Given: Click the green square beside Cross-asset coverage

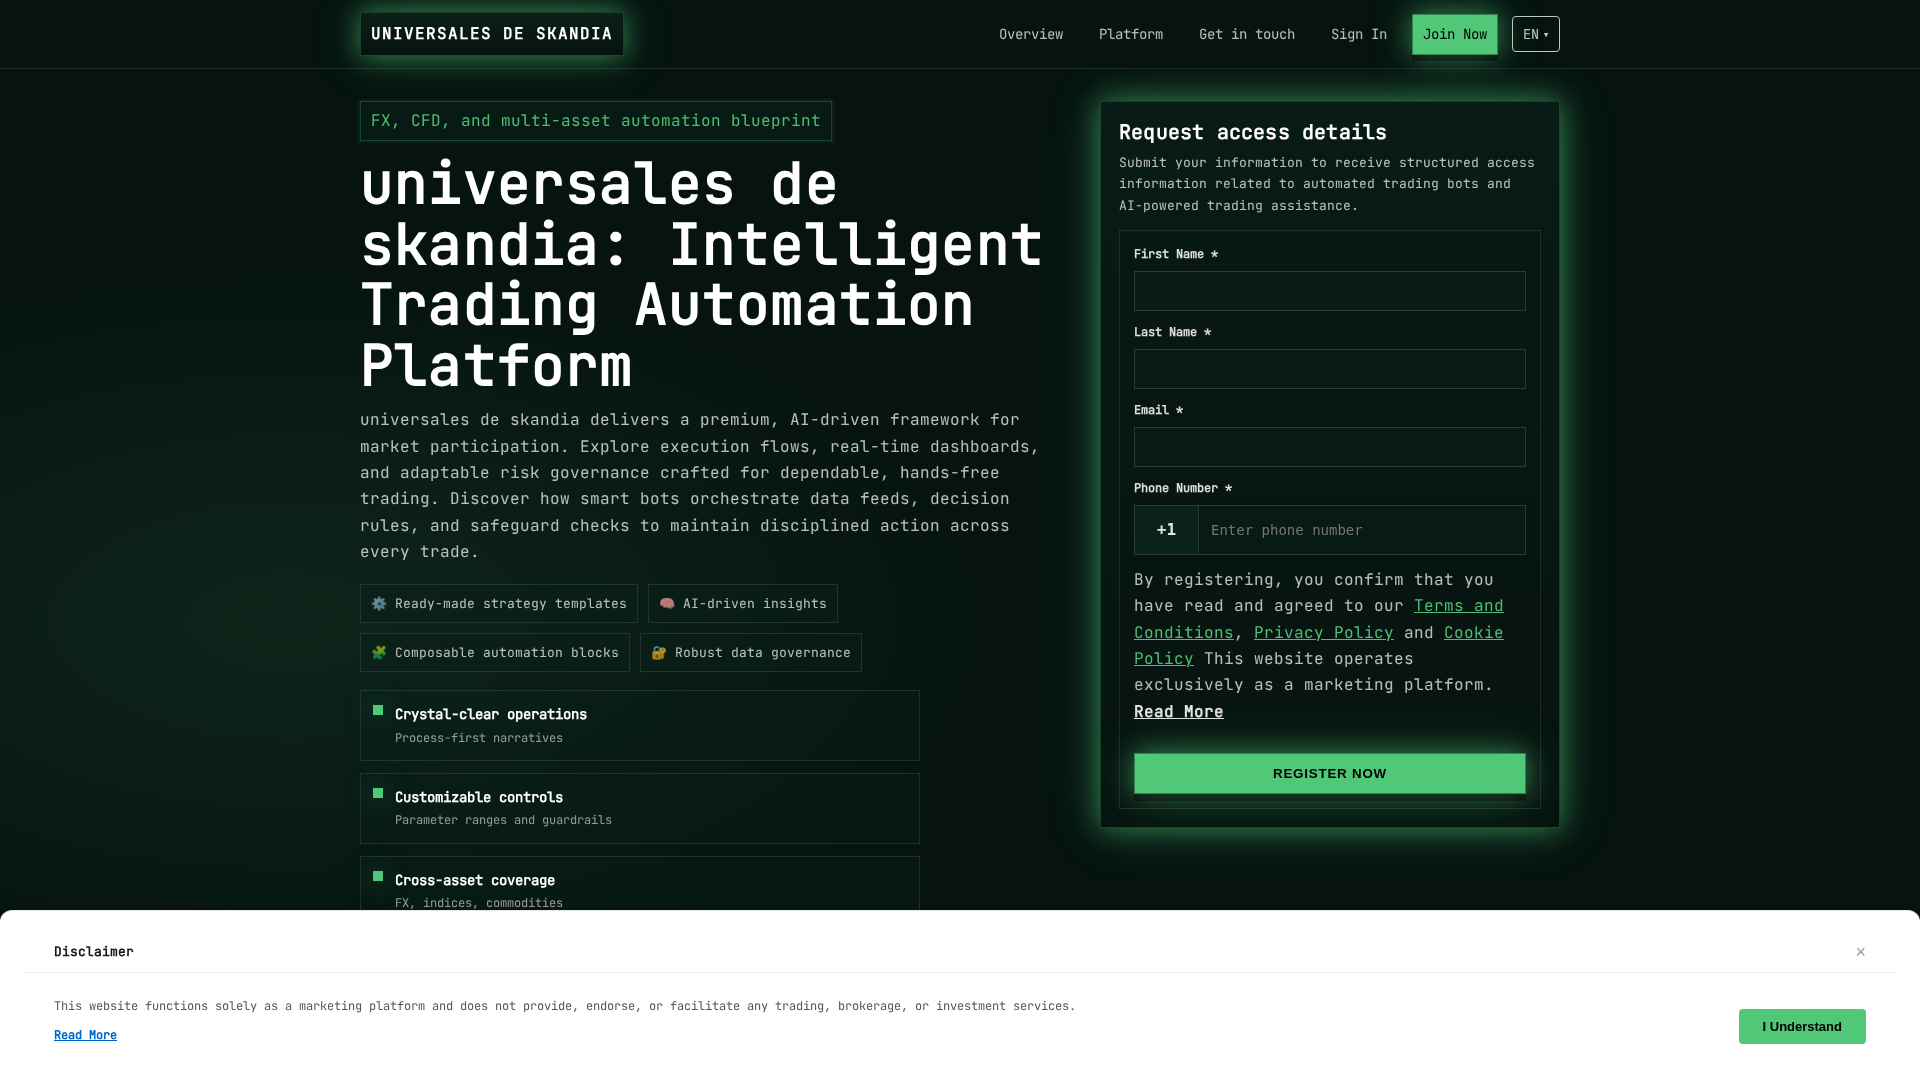Looking at the screenshot, I should tap(378, 876).
